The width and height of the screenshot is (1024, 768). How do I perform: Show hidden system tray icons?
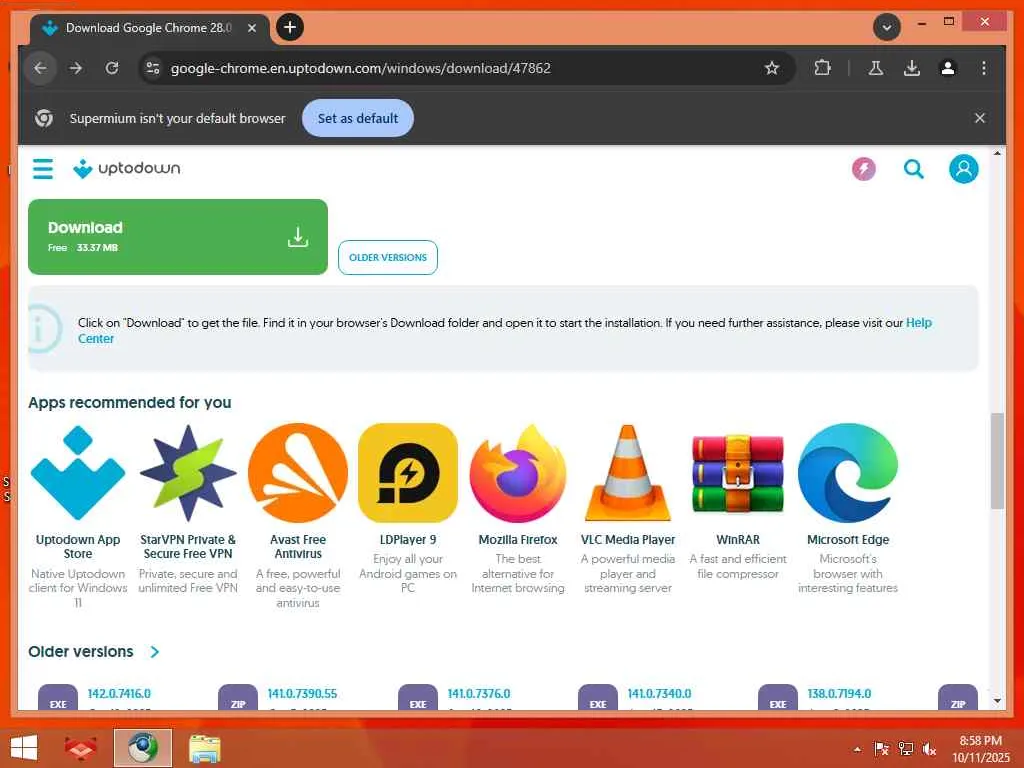(x=857, y=749)
